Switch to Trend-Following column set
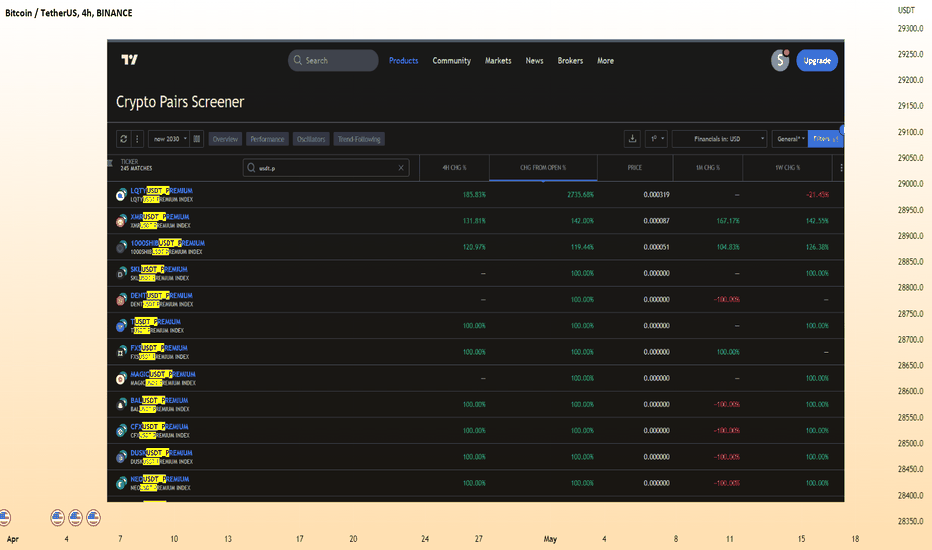This screenshot has width=932, height=550. click(x=359, y=139)
